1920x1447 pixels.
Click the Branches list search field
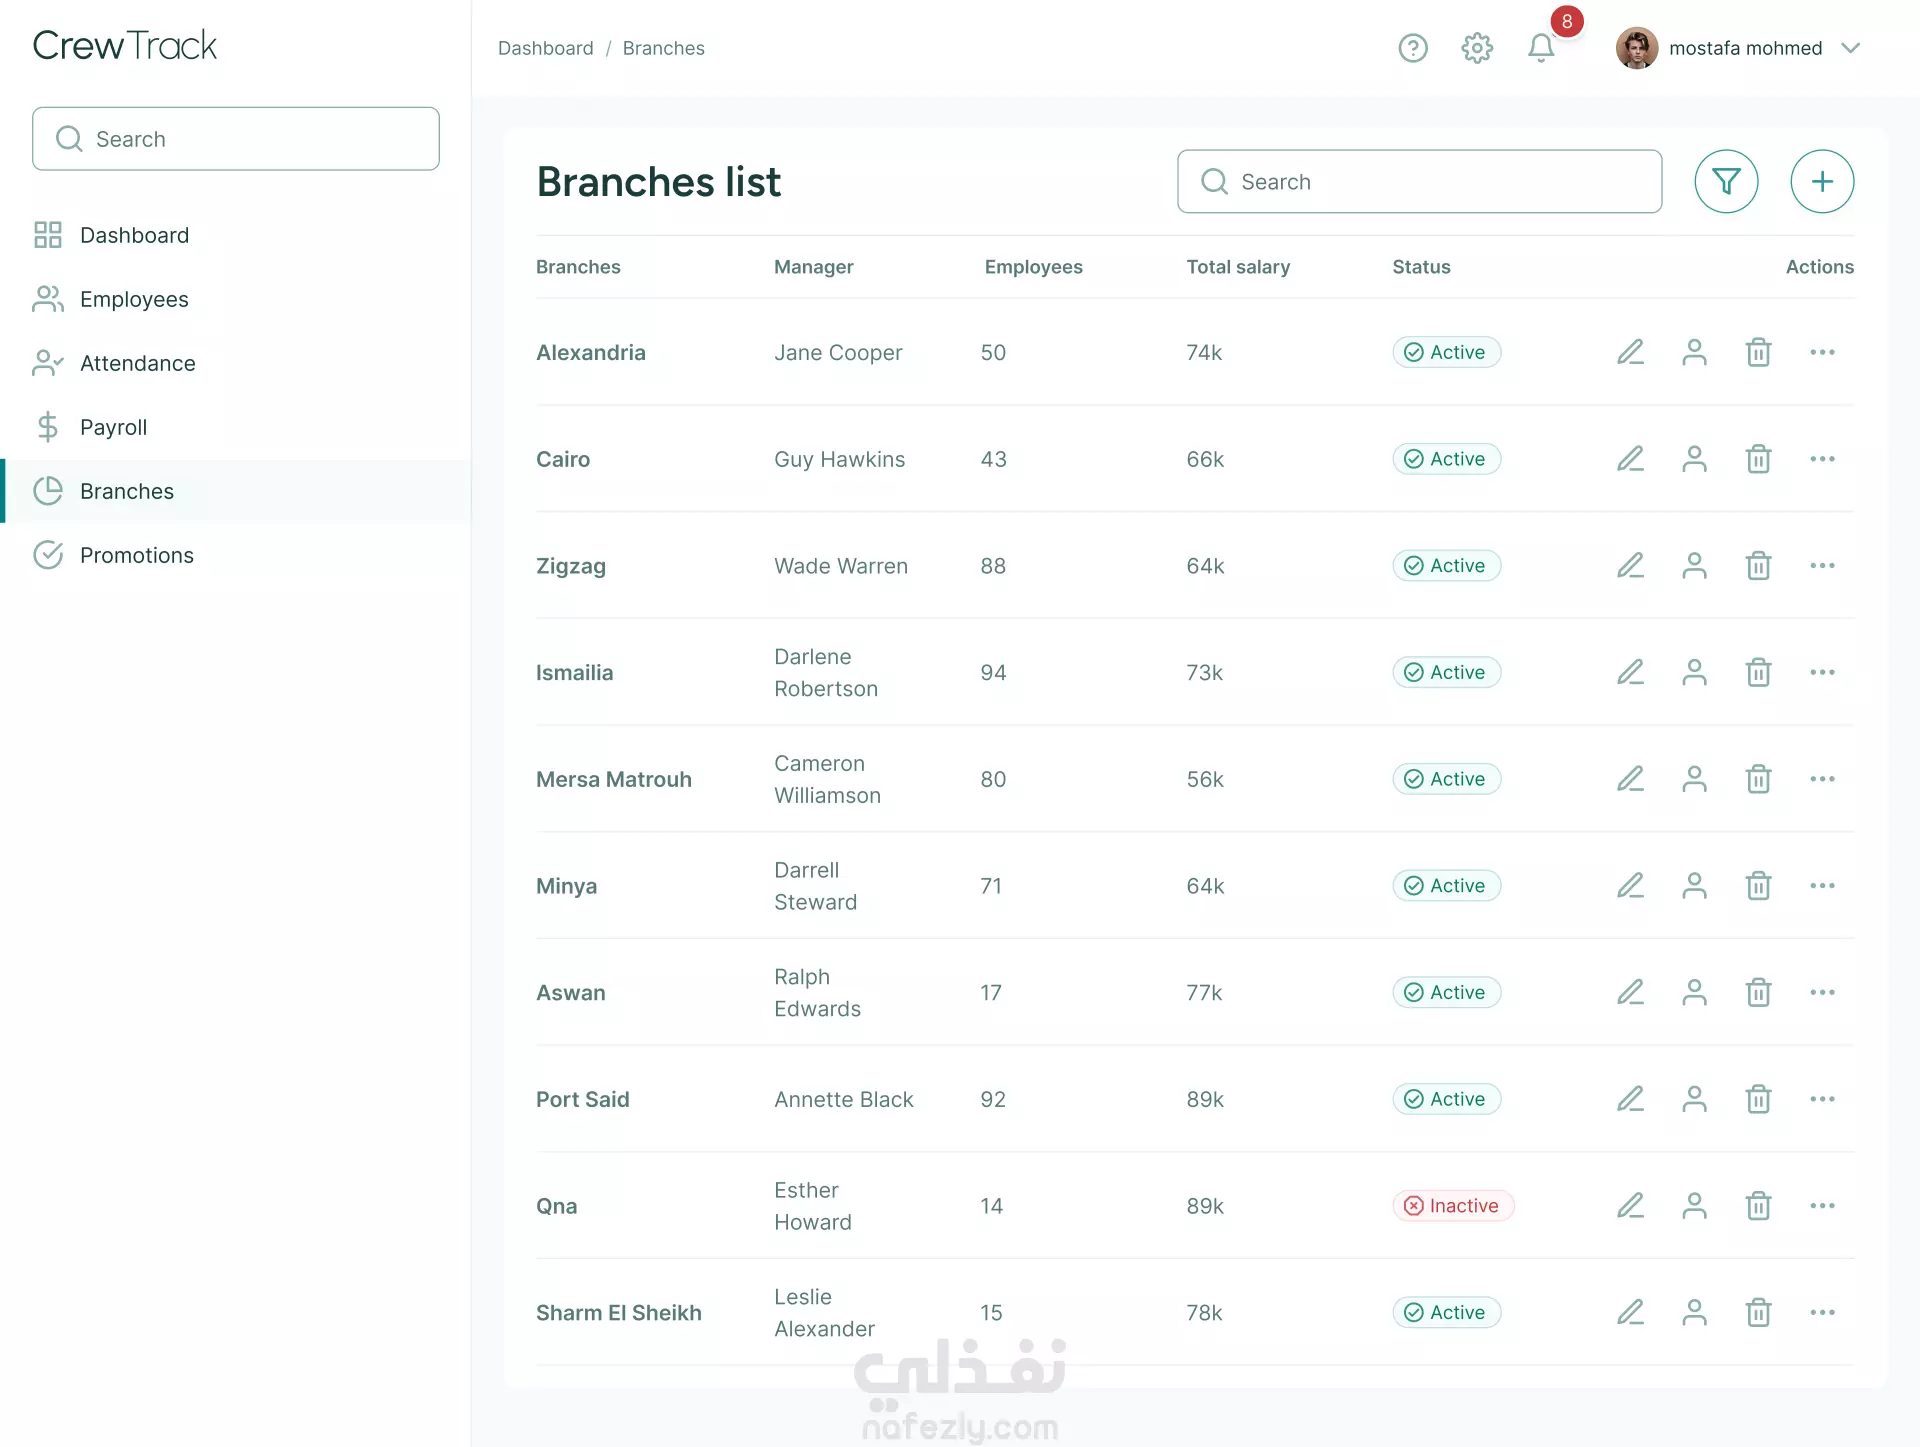point(1420,181)
